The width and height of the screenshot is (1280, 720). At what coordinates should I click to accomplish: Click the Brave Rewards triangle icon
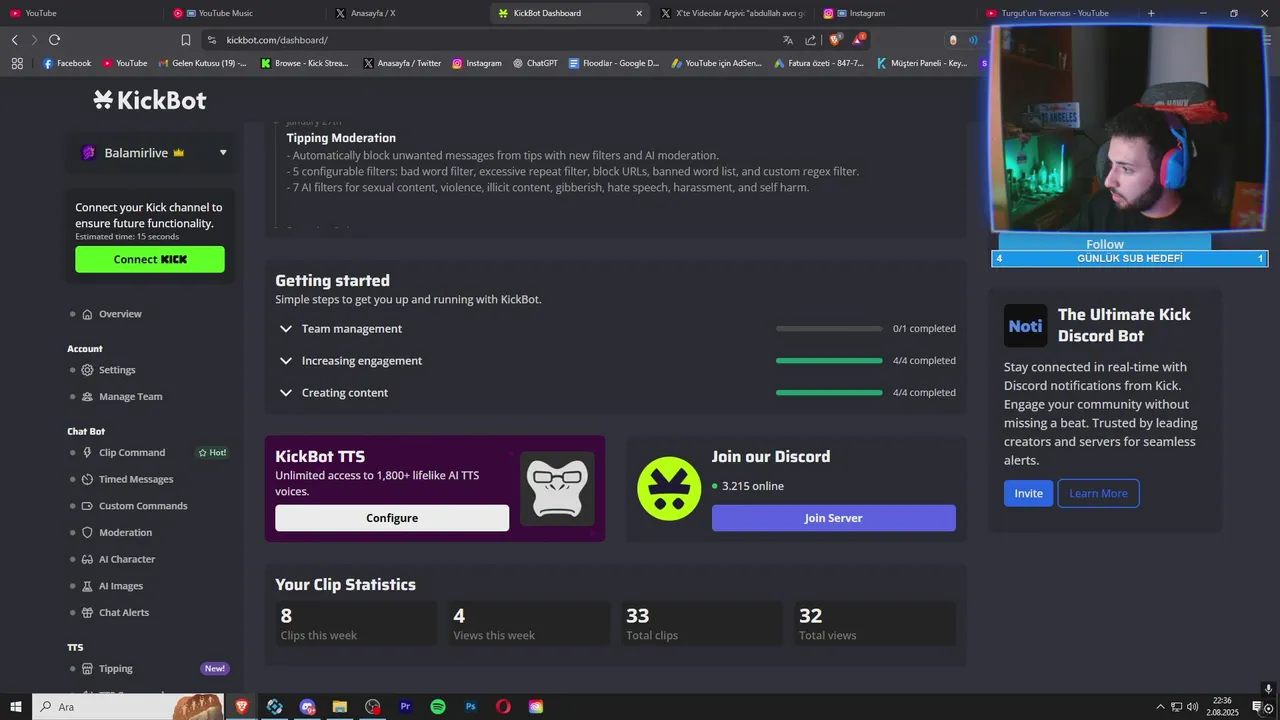(858, 40)
